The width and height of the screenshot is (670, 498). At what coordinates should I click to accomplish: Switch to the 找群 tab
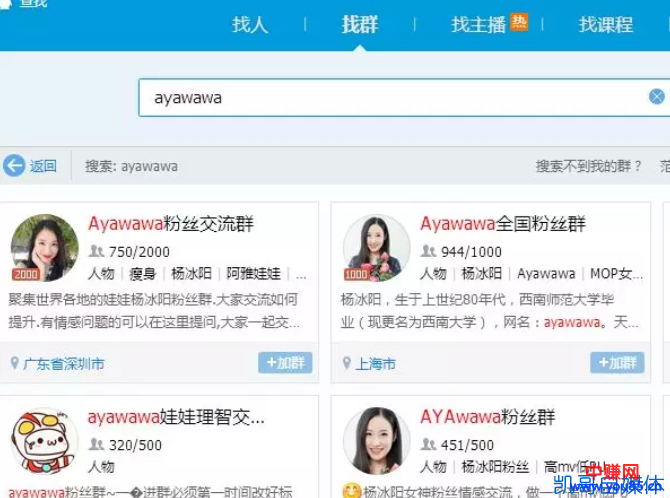pos(360,25)
